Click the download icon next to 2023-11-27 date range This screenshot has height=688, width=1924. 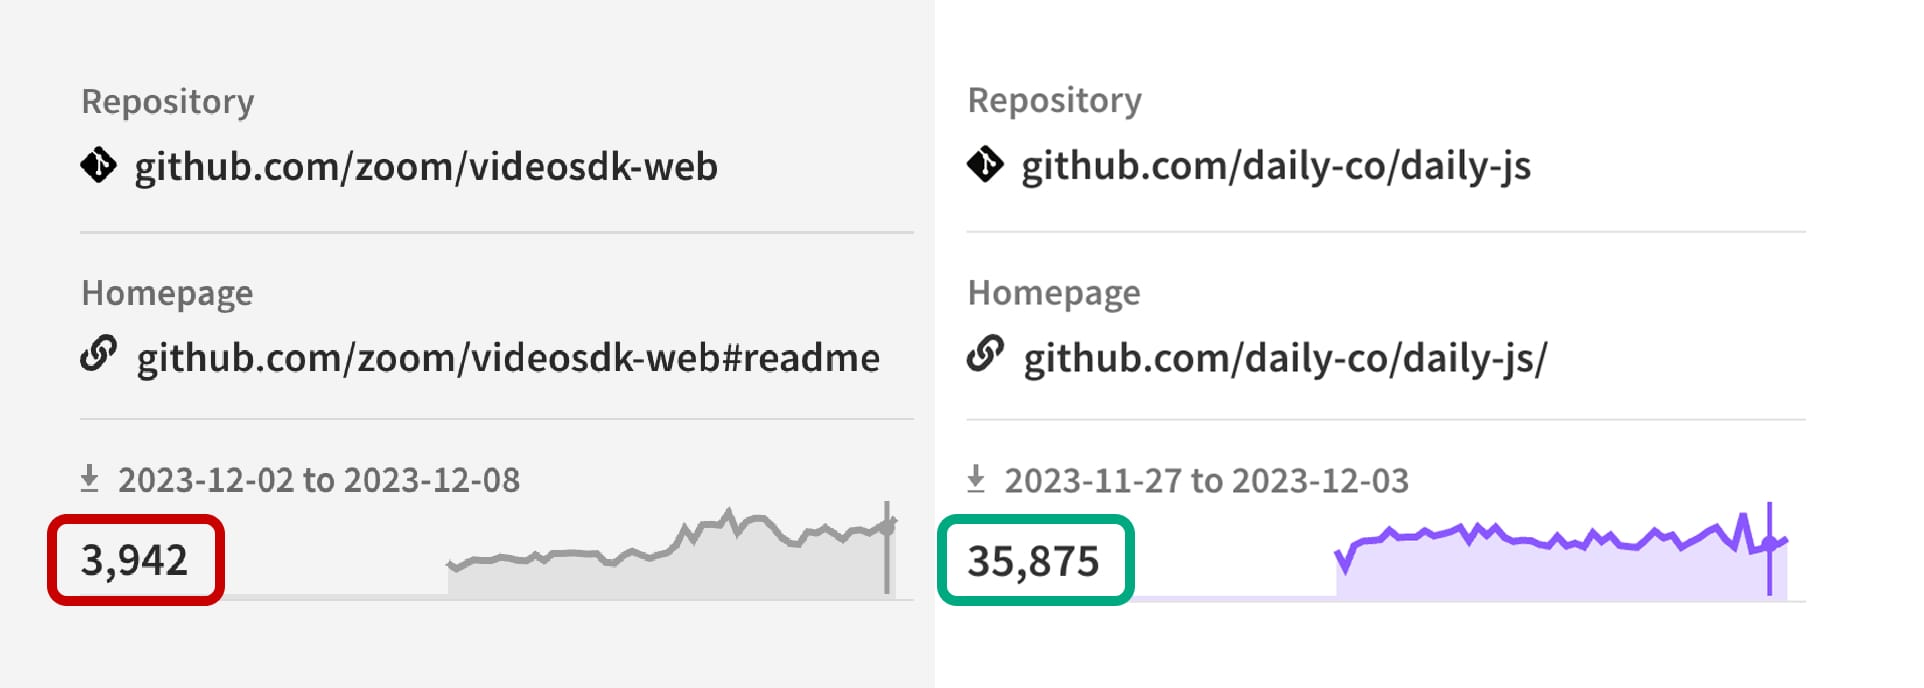pos(976,479)
